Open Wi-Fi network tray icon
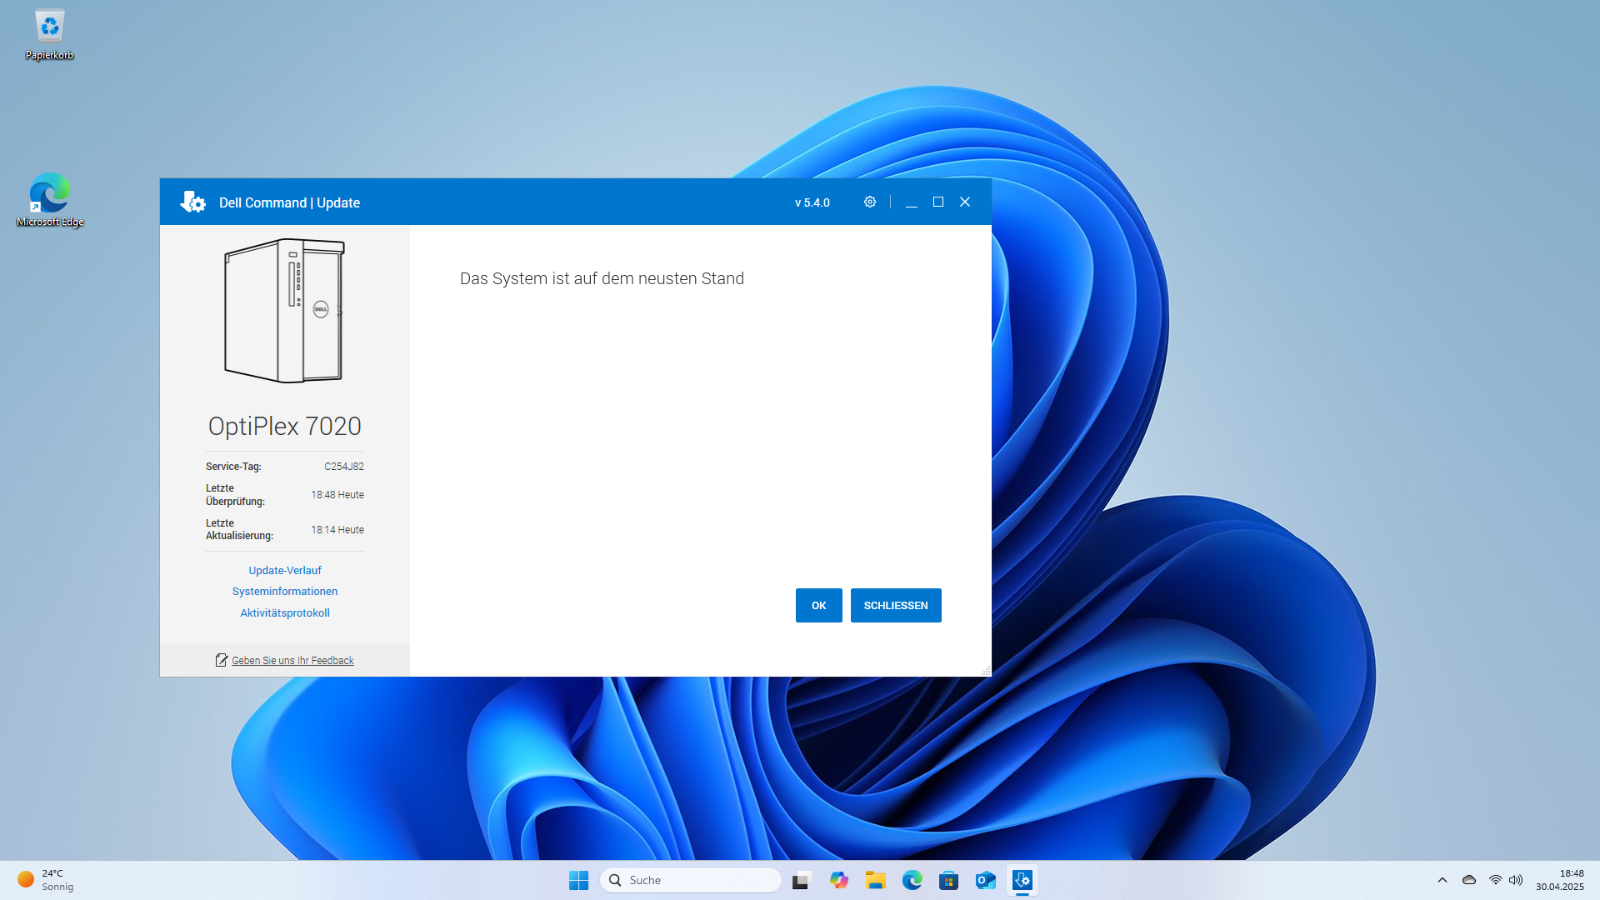Viewport: 1600px width, 900px height. [1495, 880]
